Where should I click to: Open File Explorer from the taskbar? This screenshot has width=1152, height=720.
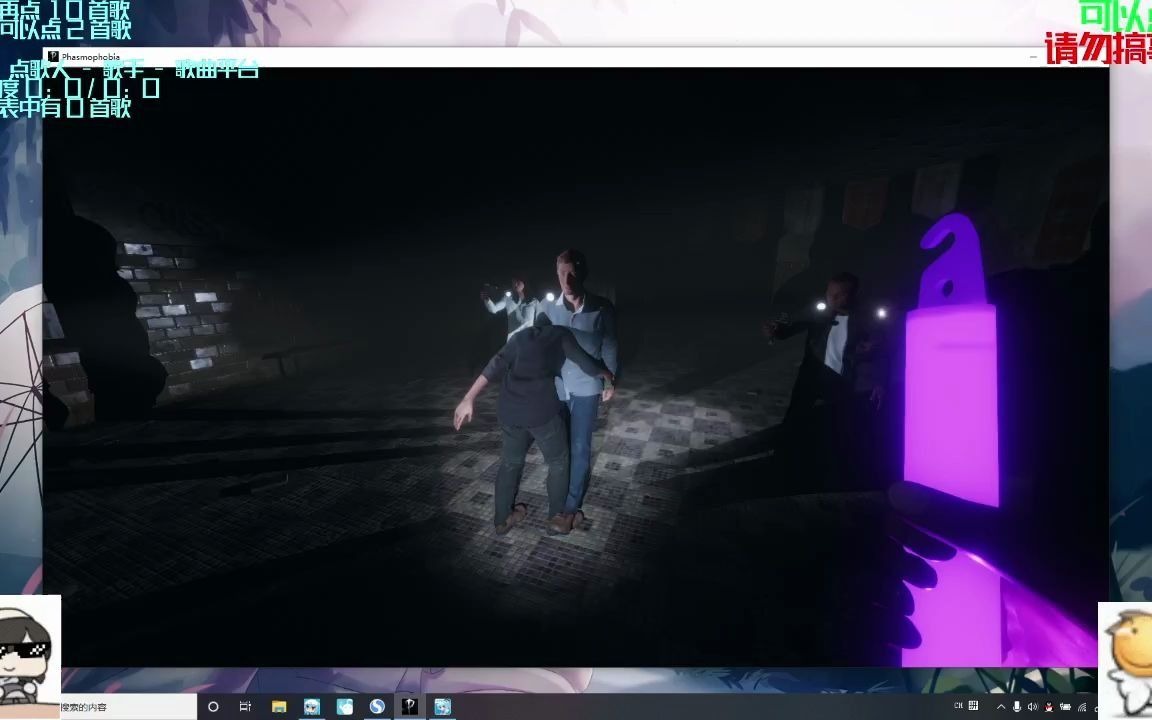278,707
